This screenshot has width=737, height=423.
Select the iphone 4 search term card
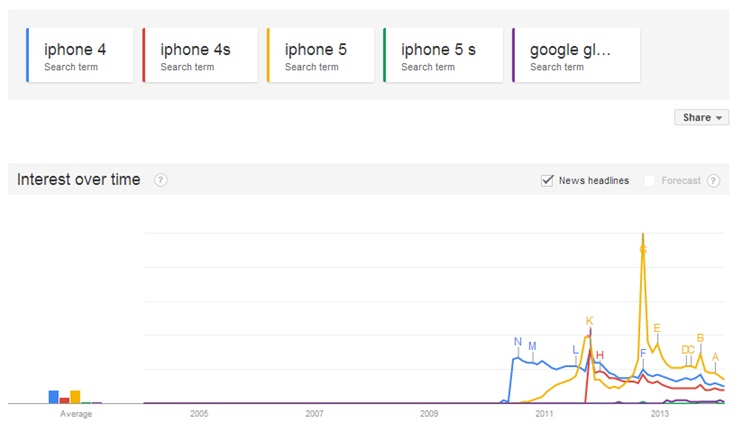pos(80,55)
